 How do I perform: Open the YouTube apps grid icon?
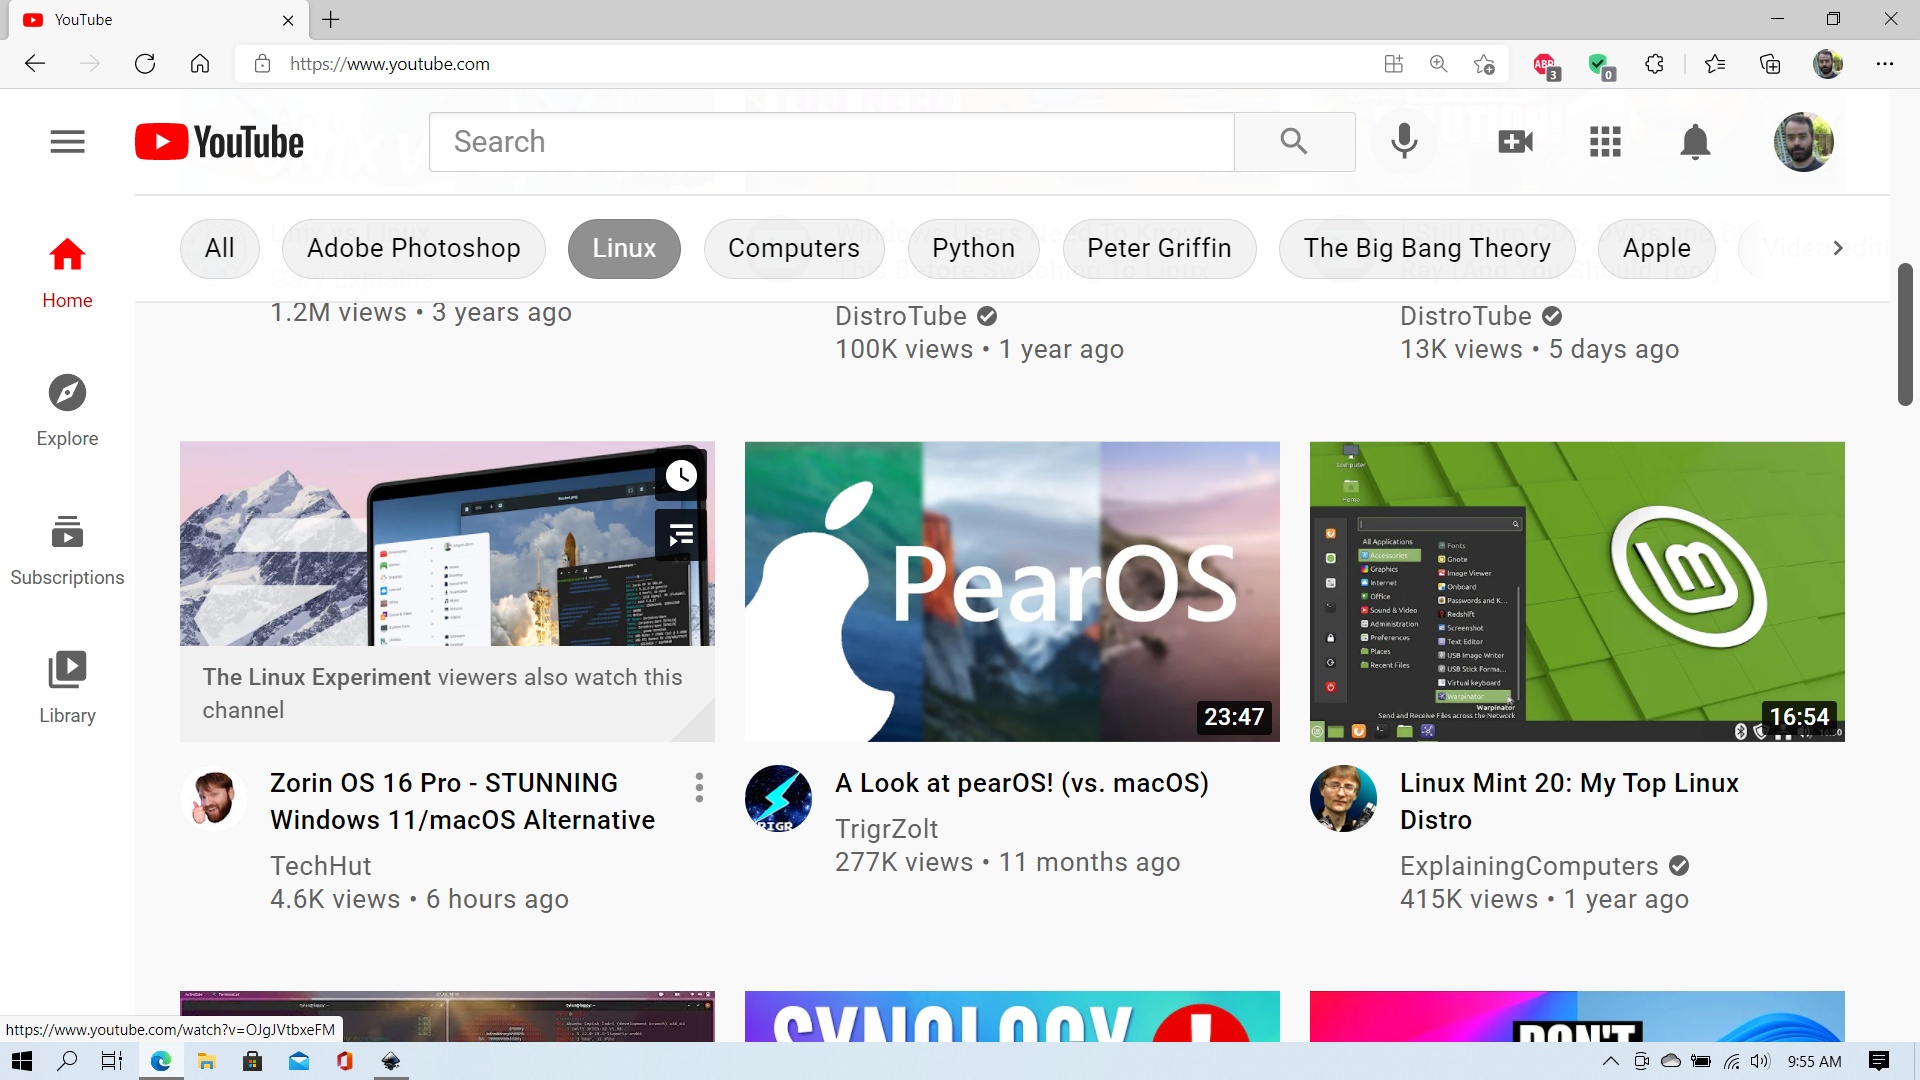pos(1605,142)
